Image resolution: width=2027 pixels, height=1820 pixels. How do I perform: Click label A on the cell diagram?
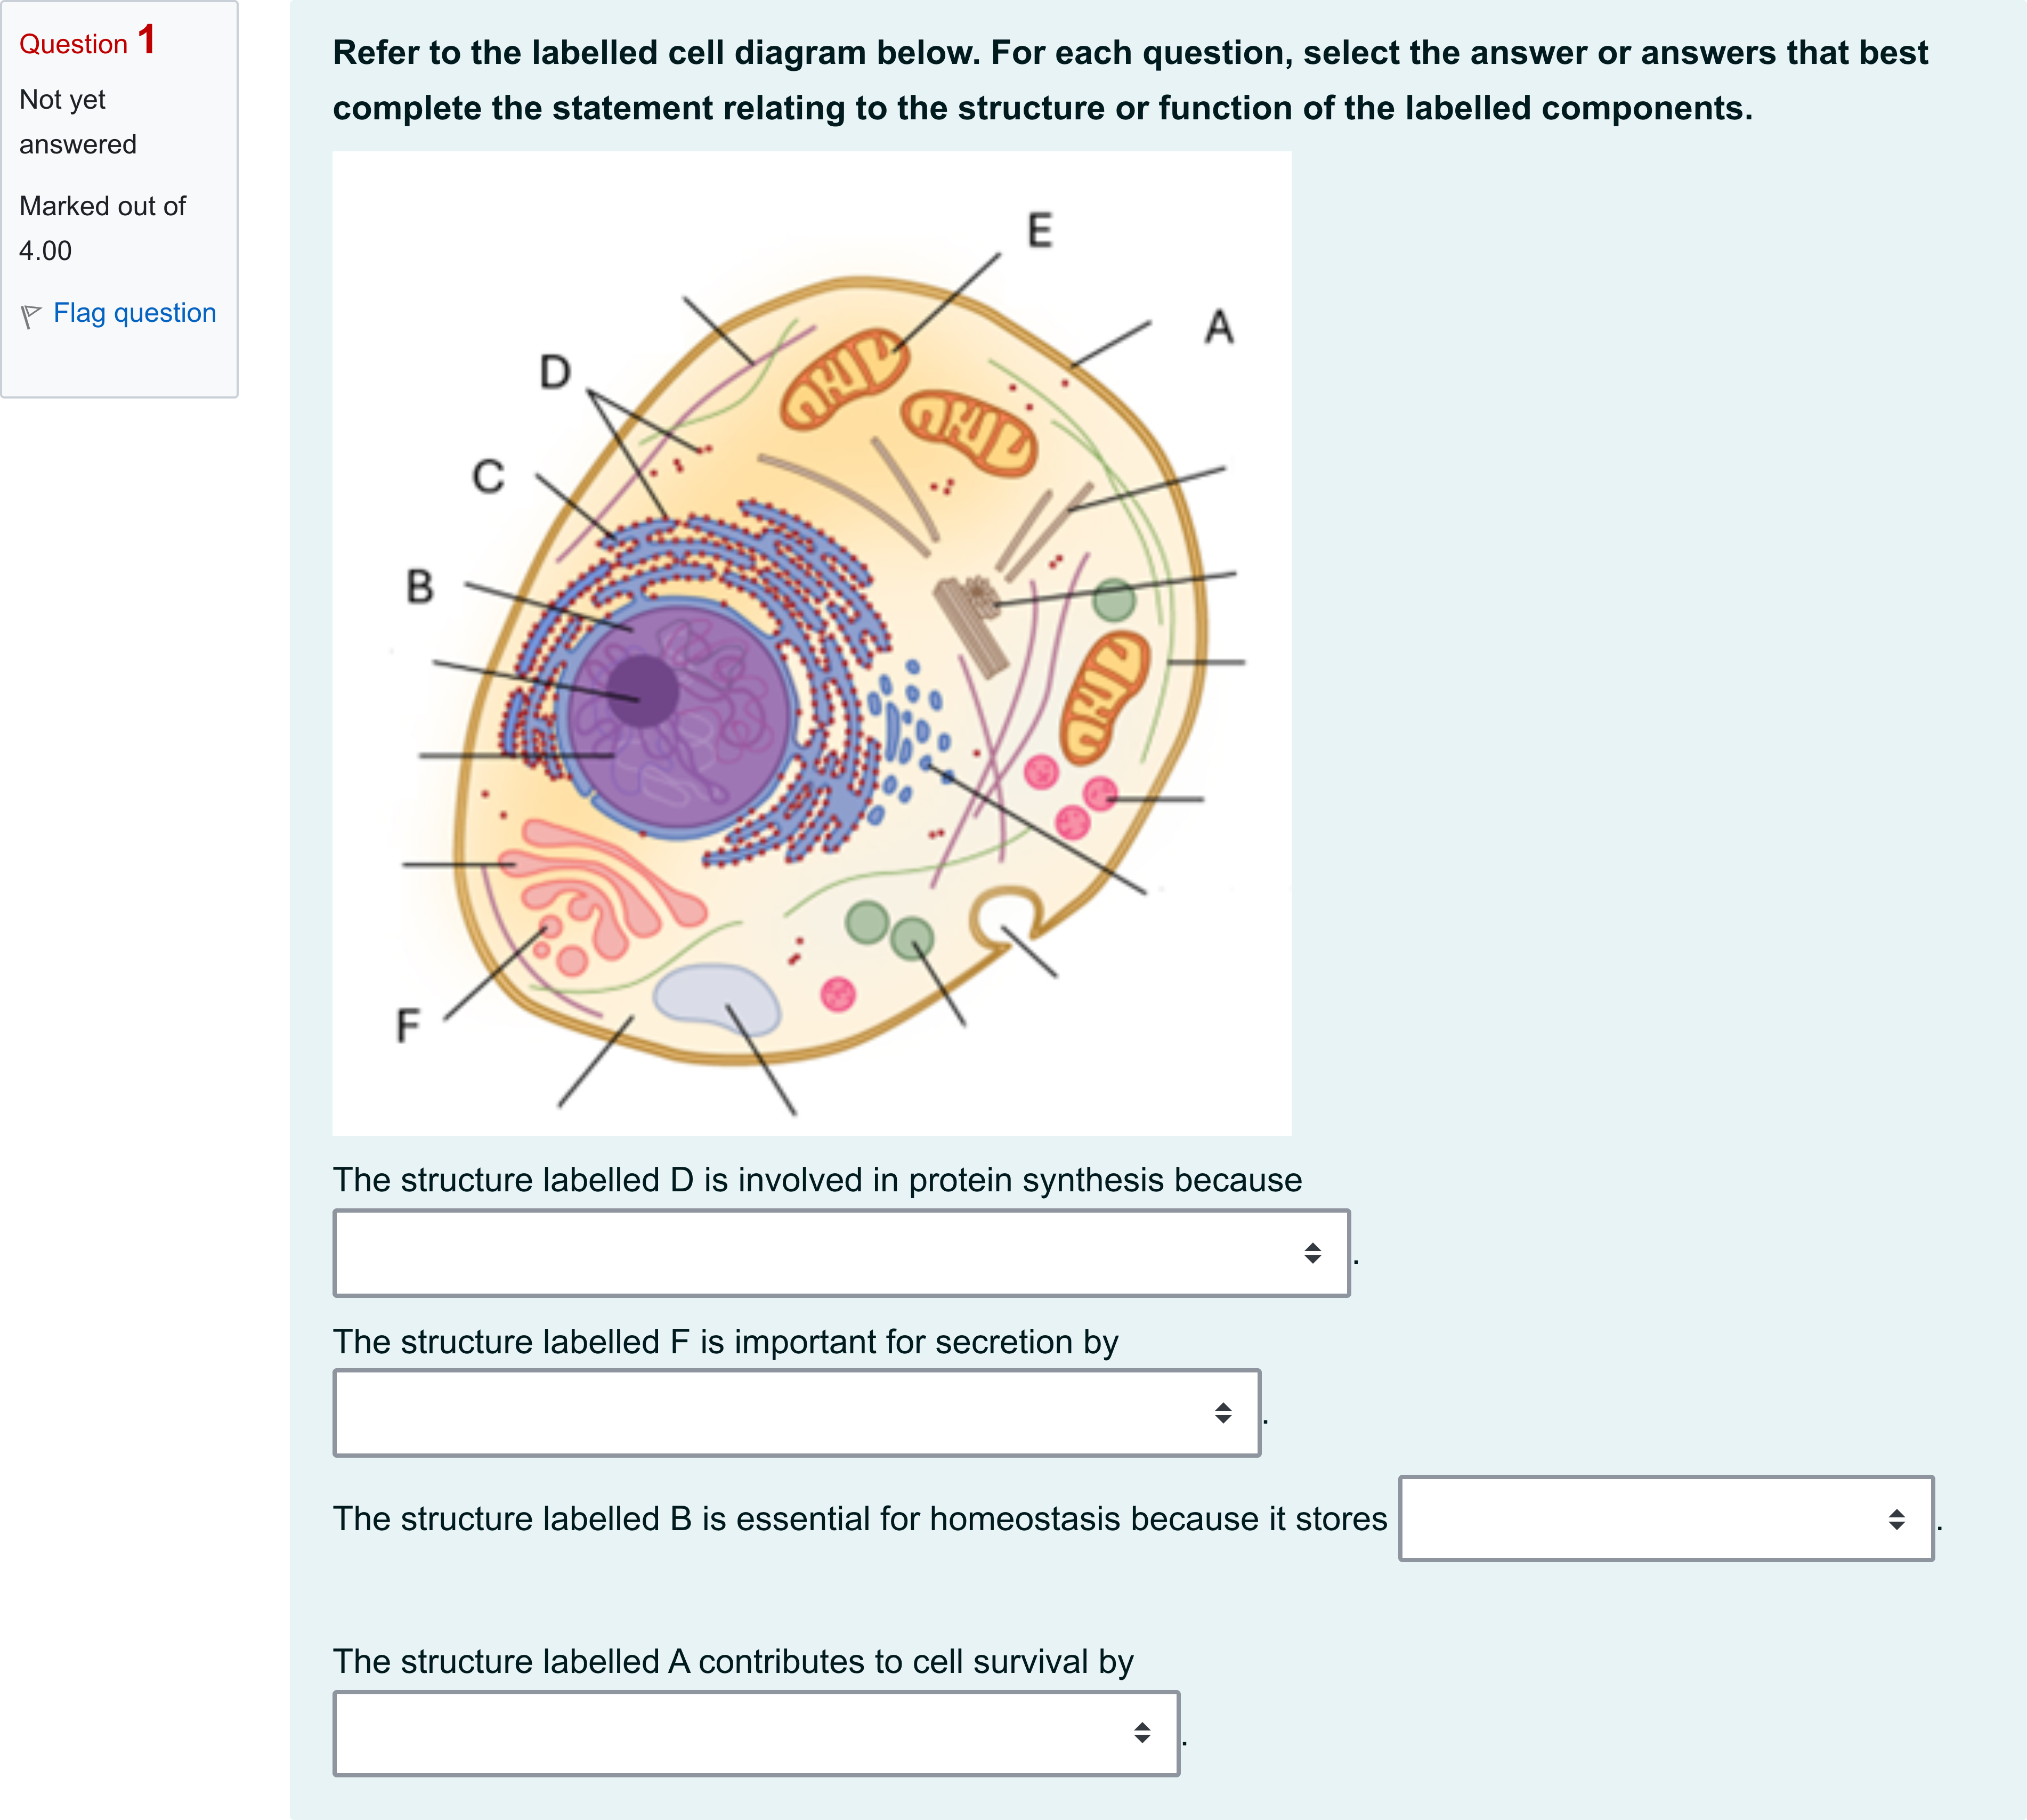tap(1219, 326)
